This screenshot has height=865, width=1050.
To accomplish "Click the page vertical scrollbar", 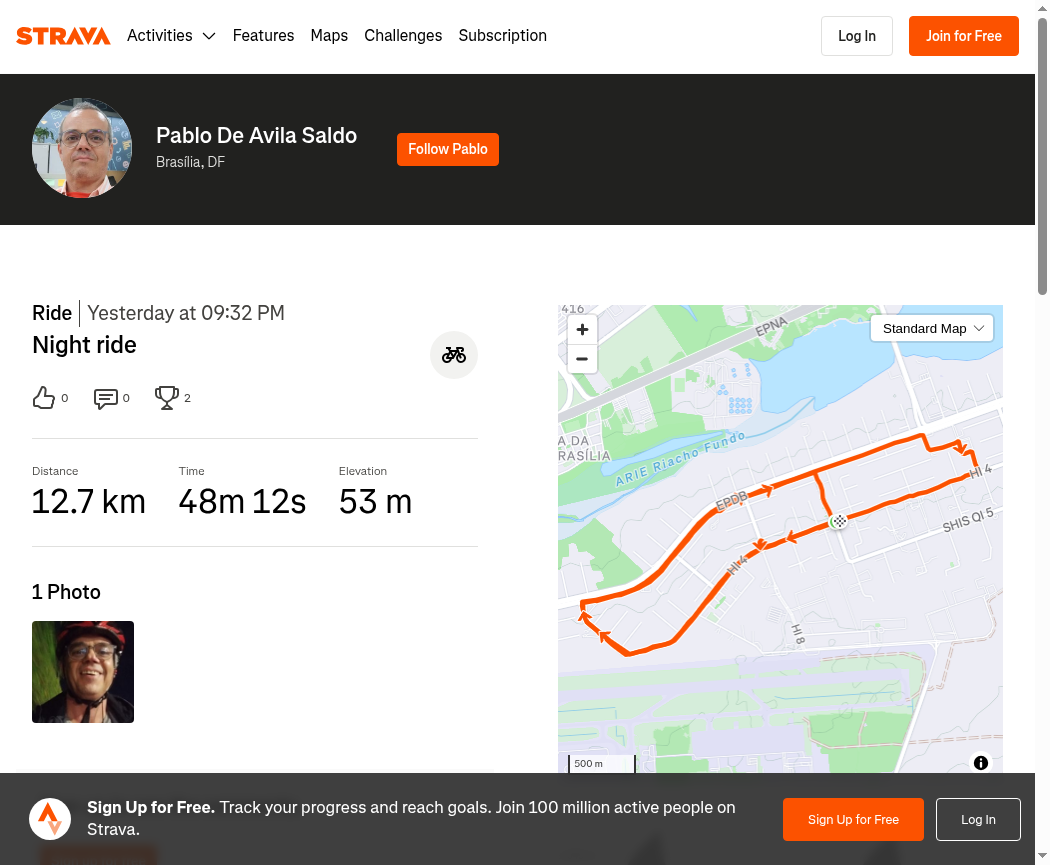I will tap(1043, 157).
